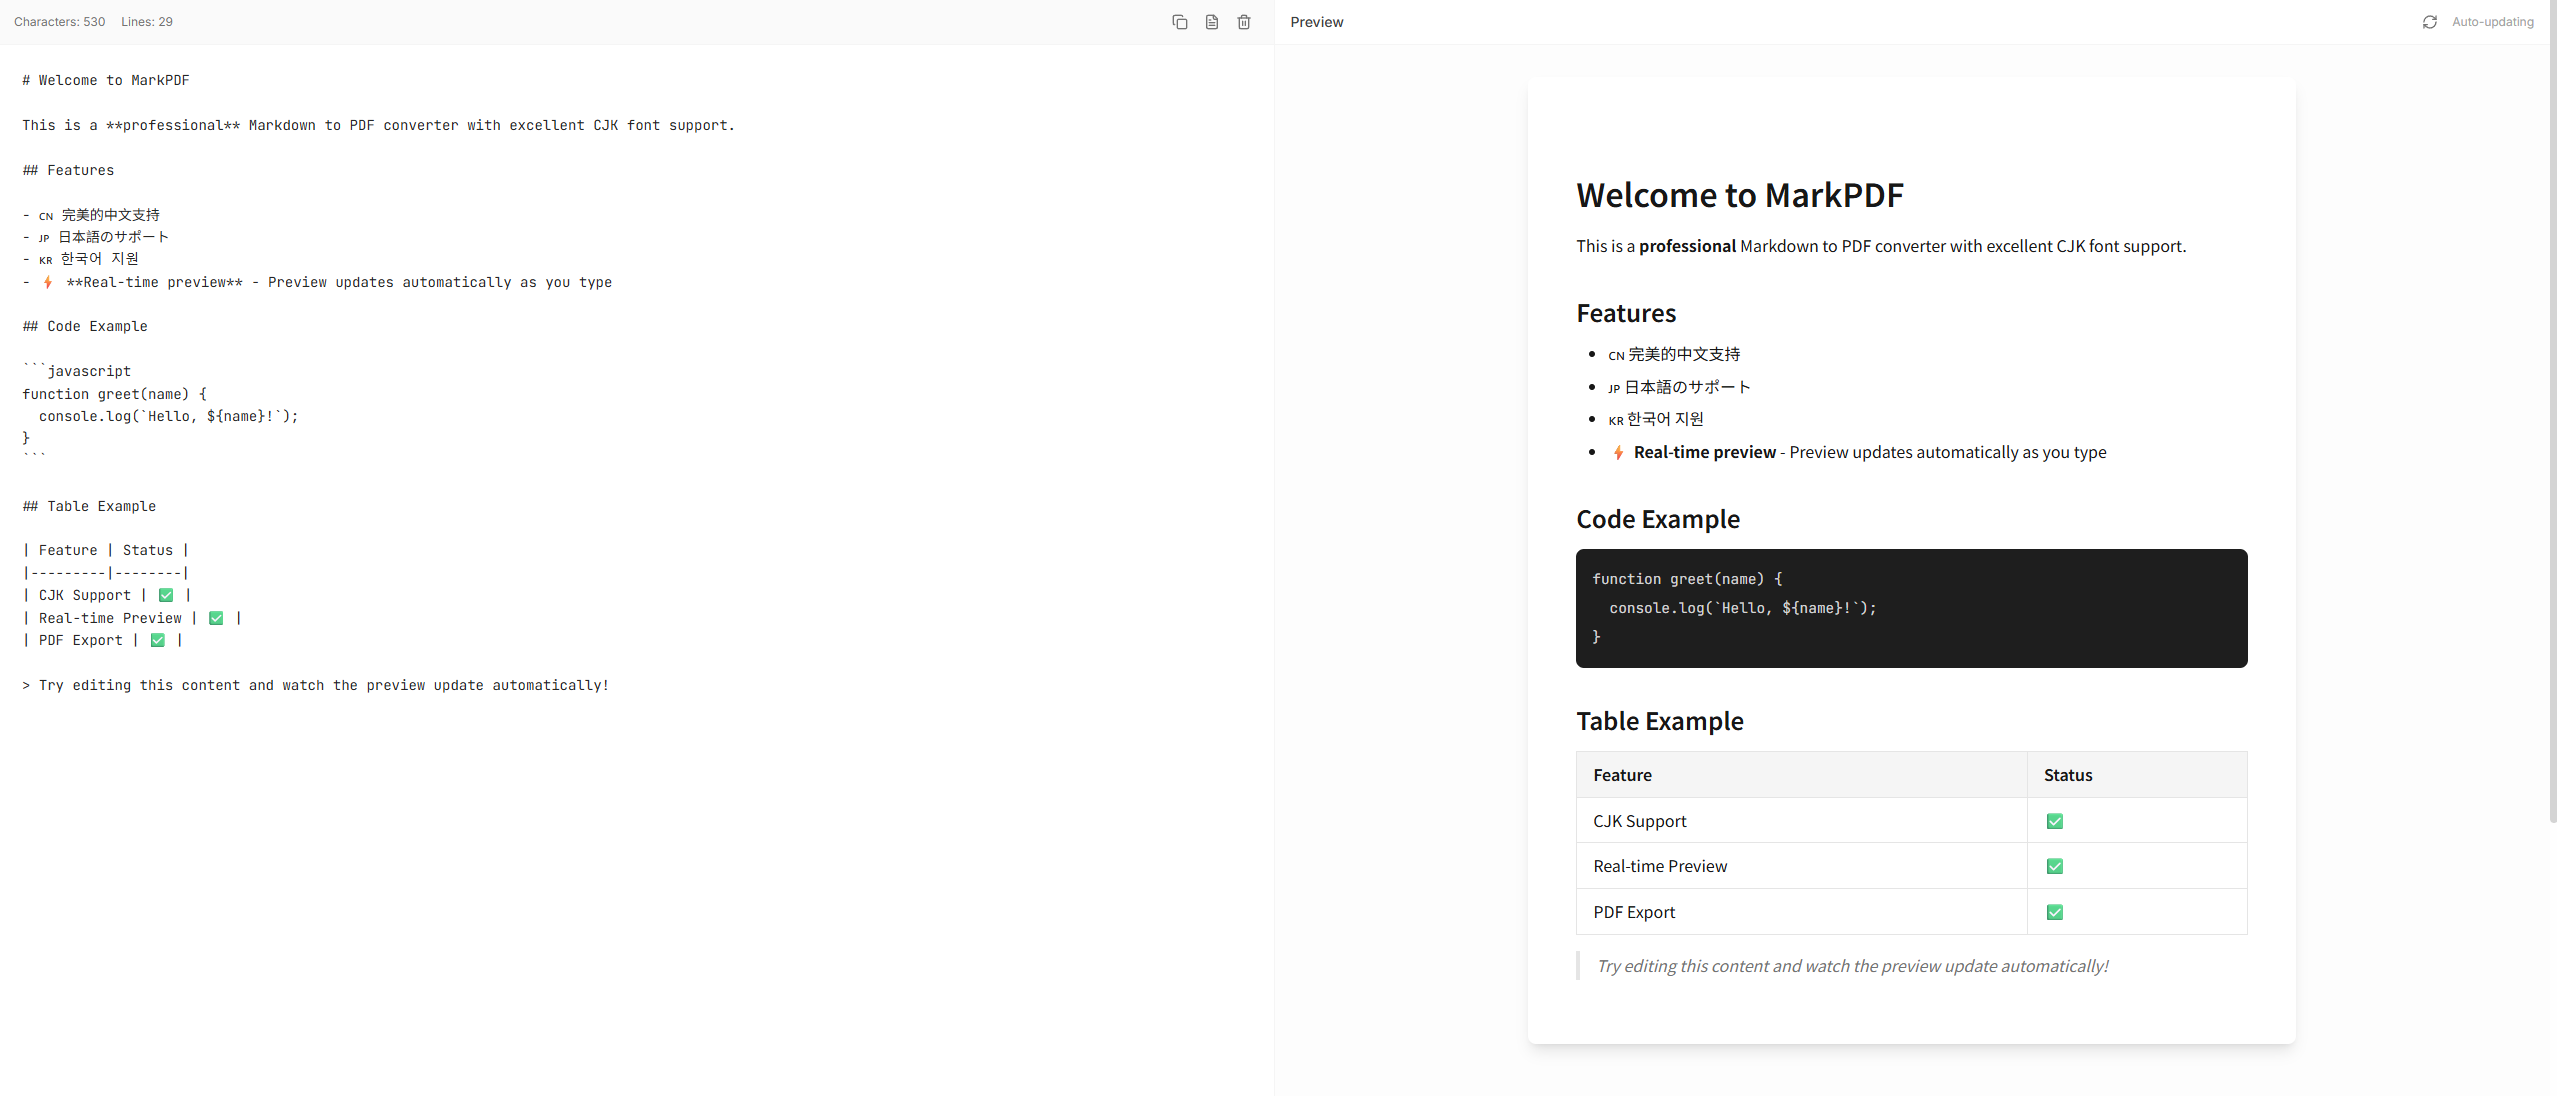
Task: Select the Preview tab label
Action: [x=1316, y=21]
